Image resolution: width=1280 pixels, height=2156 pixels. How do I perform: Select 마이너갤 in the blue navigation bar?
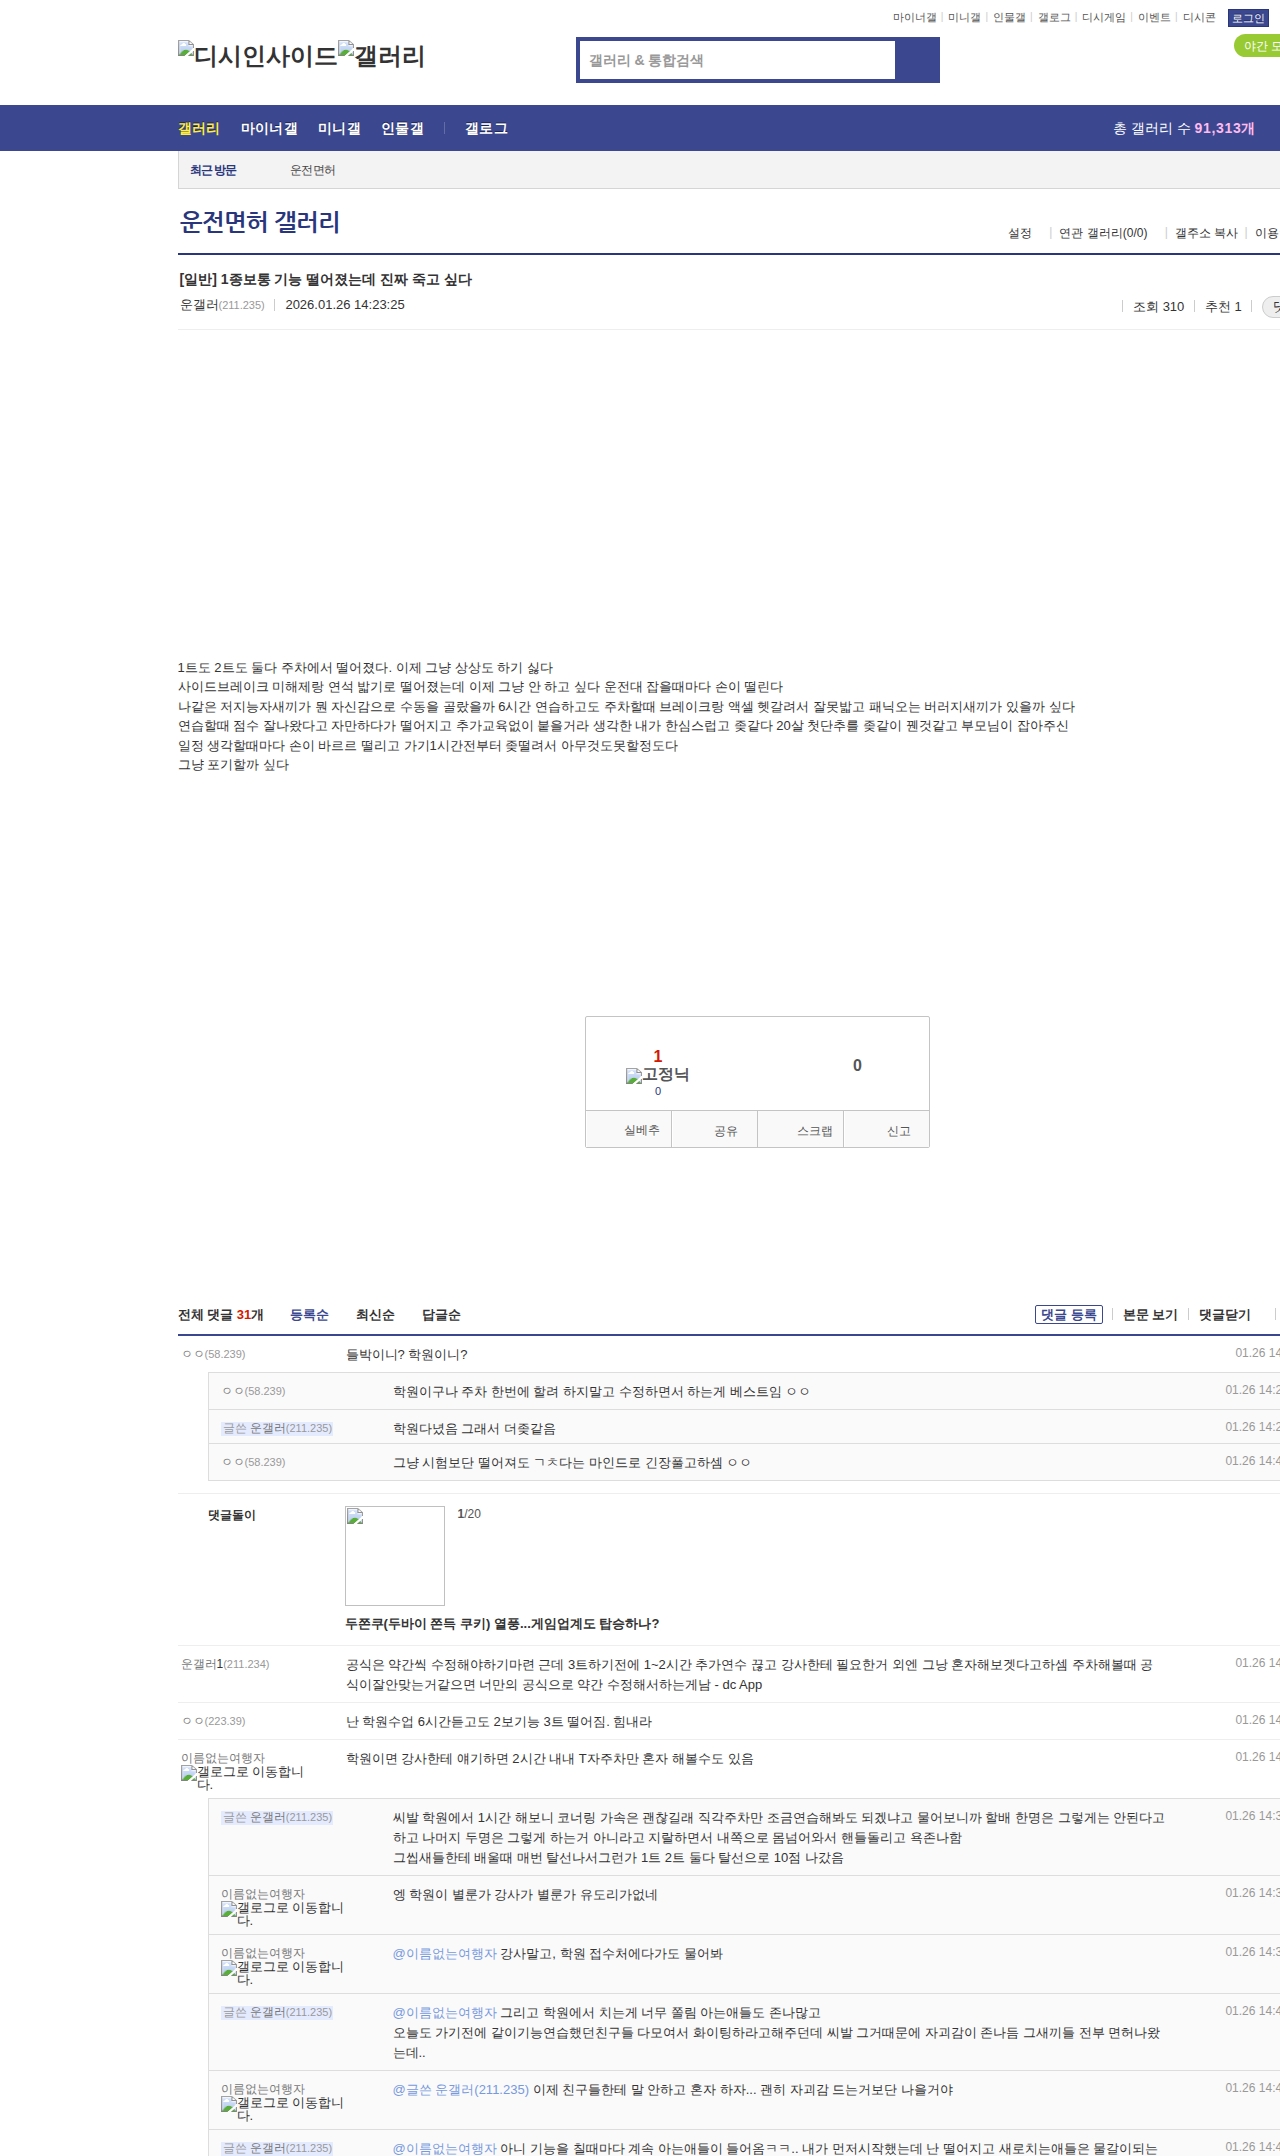(269, 129)
